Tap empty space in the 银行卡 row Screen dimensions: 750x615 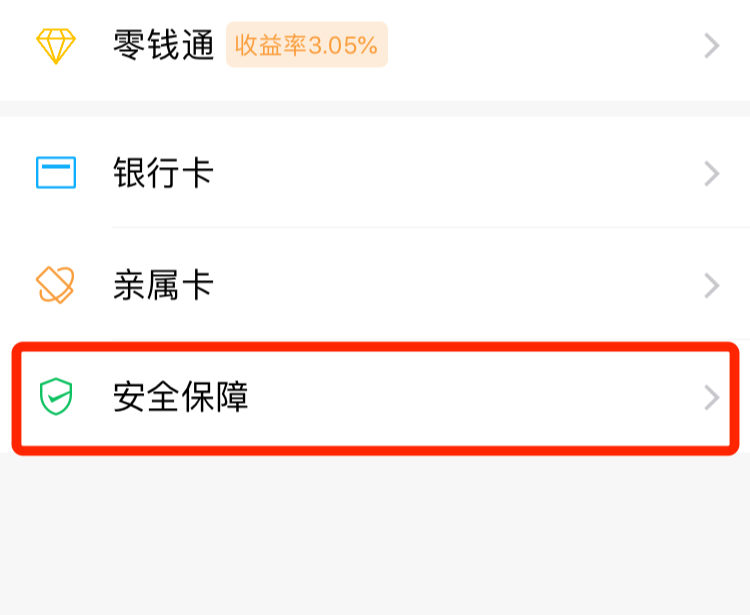point(450,174)
